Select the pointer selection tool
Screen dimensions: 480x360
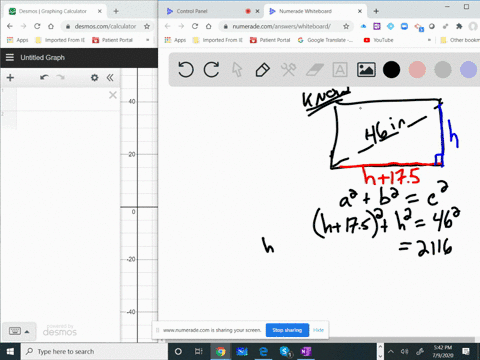pos(237,70)
